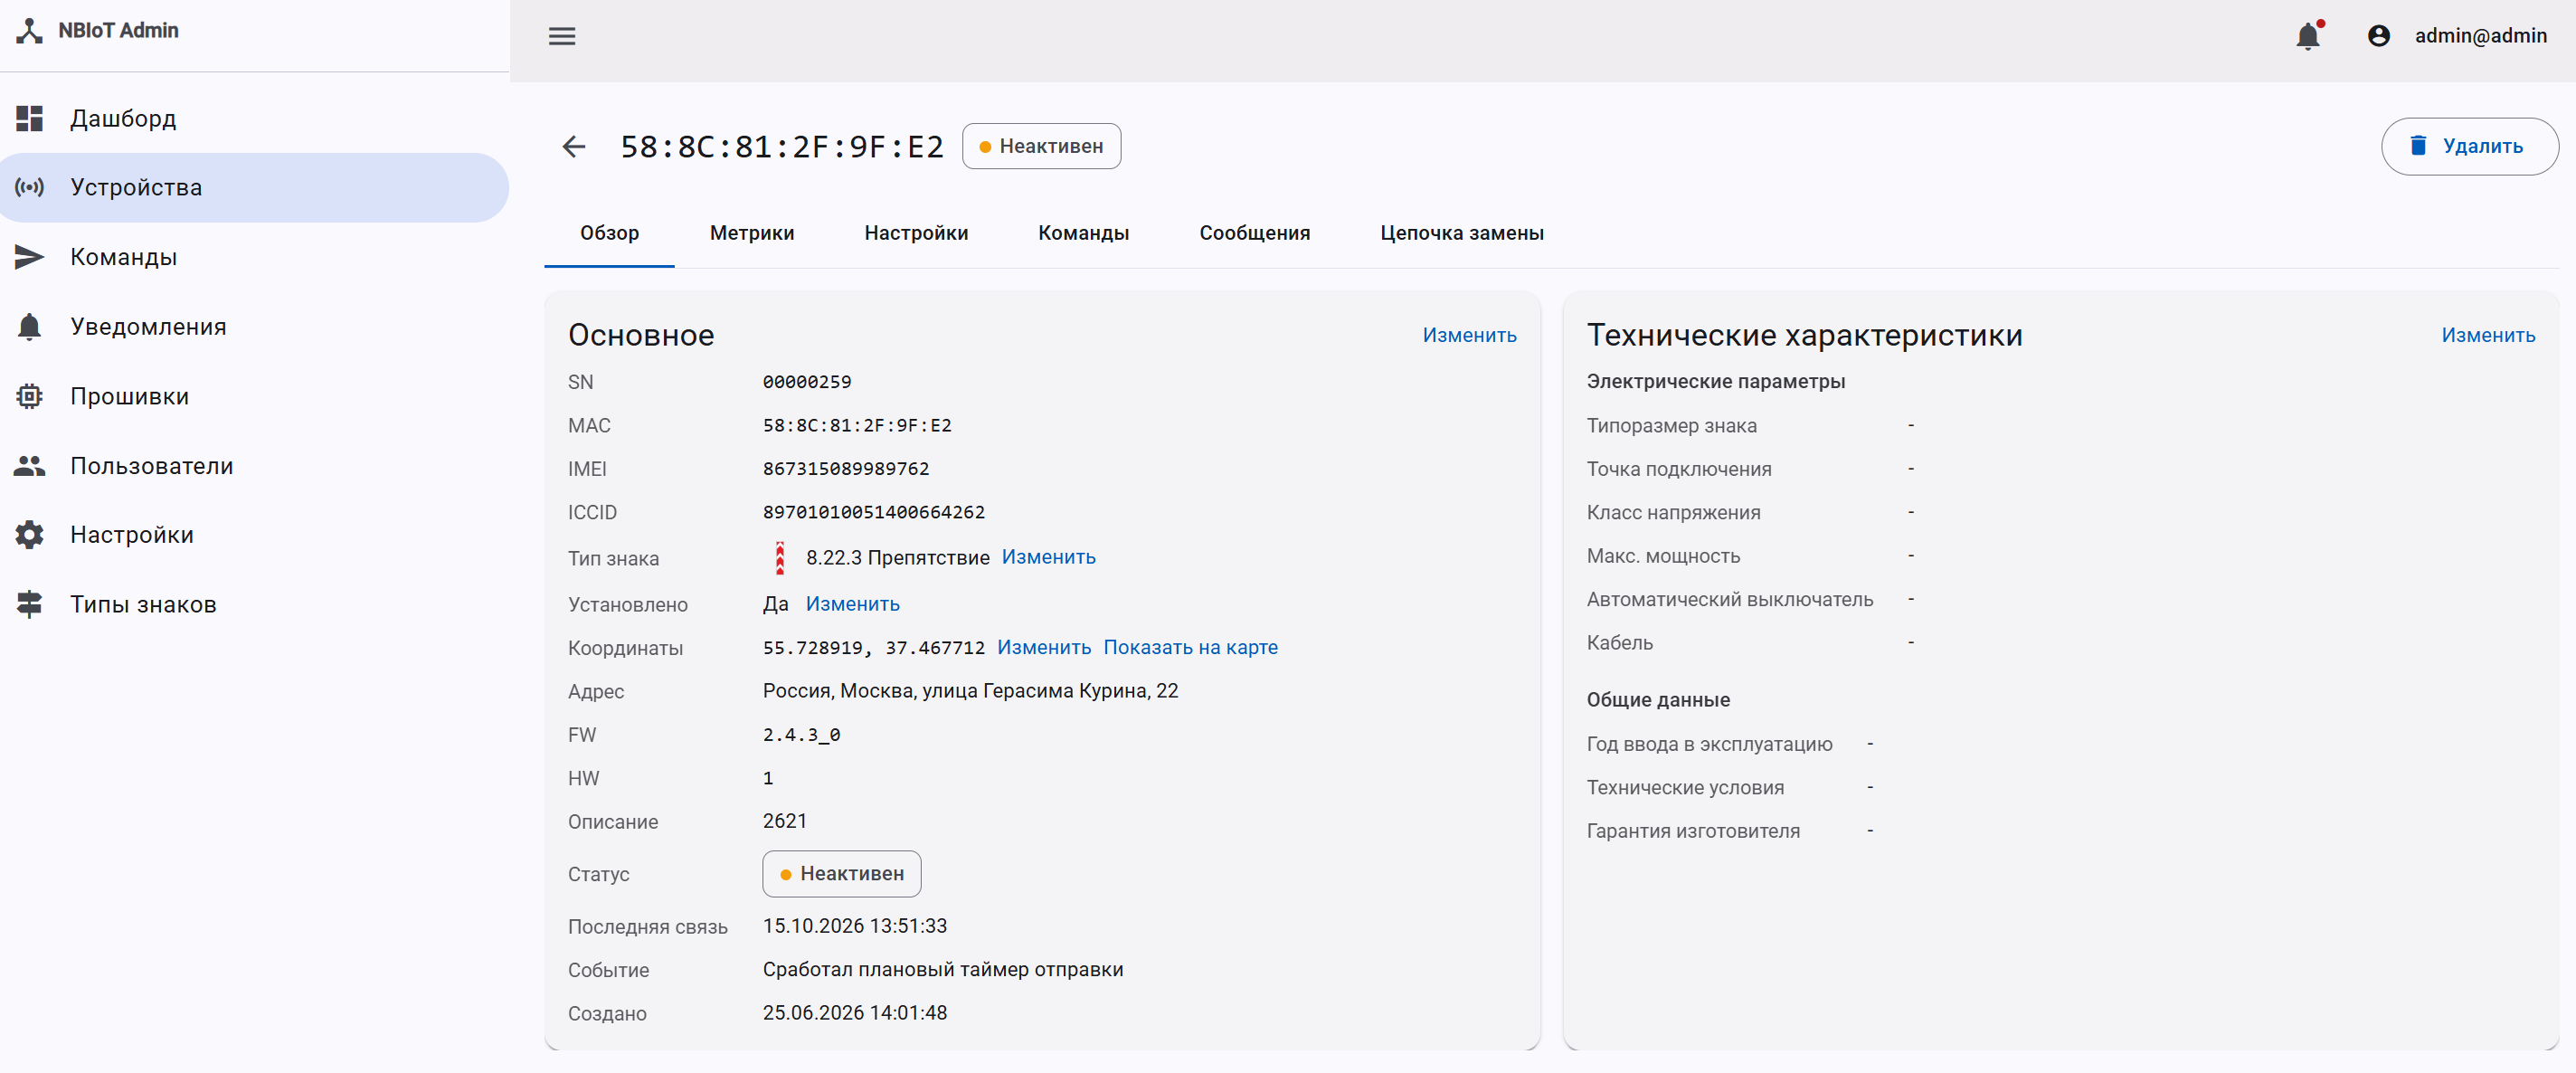Click the Пользователи people icon
The height and width of the screenshot is (1073, 2576).
[30, 465]
